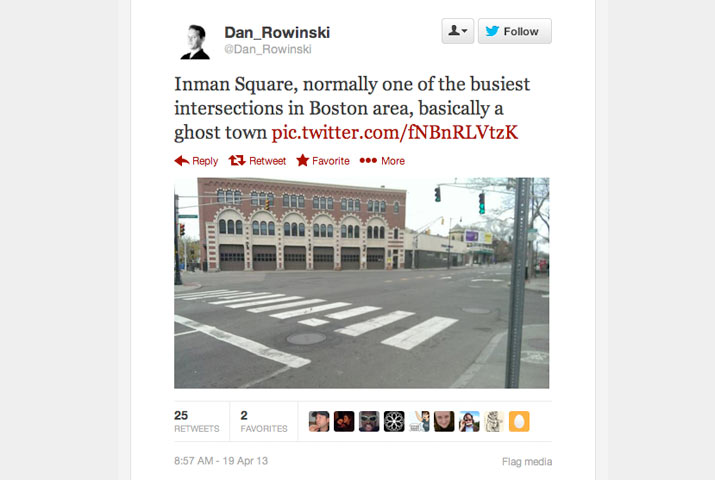
Task: Open the pic.twitter.com/fNBnRLVtzK link
Action: (x=394, y=133)
